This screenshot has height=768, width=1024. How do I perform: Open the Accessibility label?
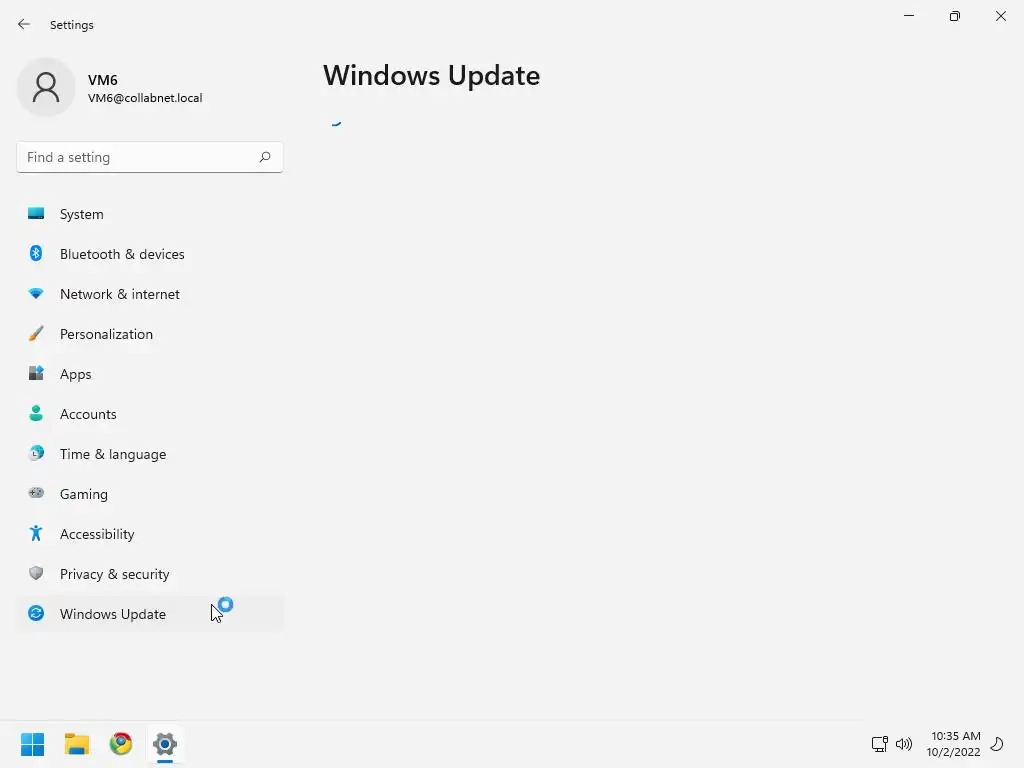pyautogui.click(x=97, y=534)
